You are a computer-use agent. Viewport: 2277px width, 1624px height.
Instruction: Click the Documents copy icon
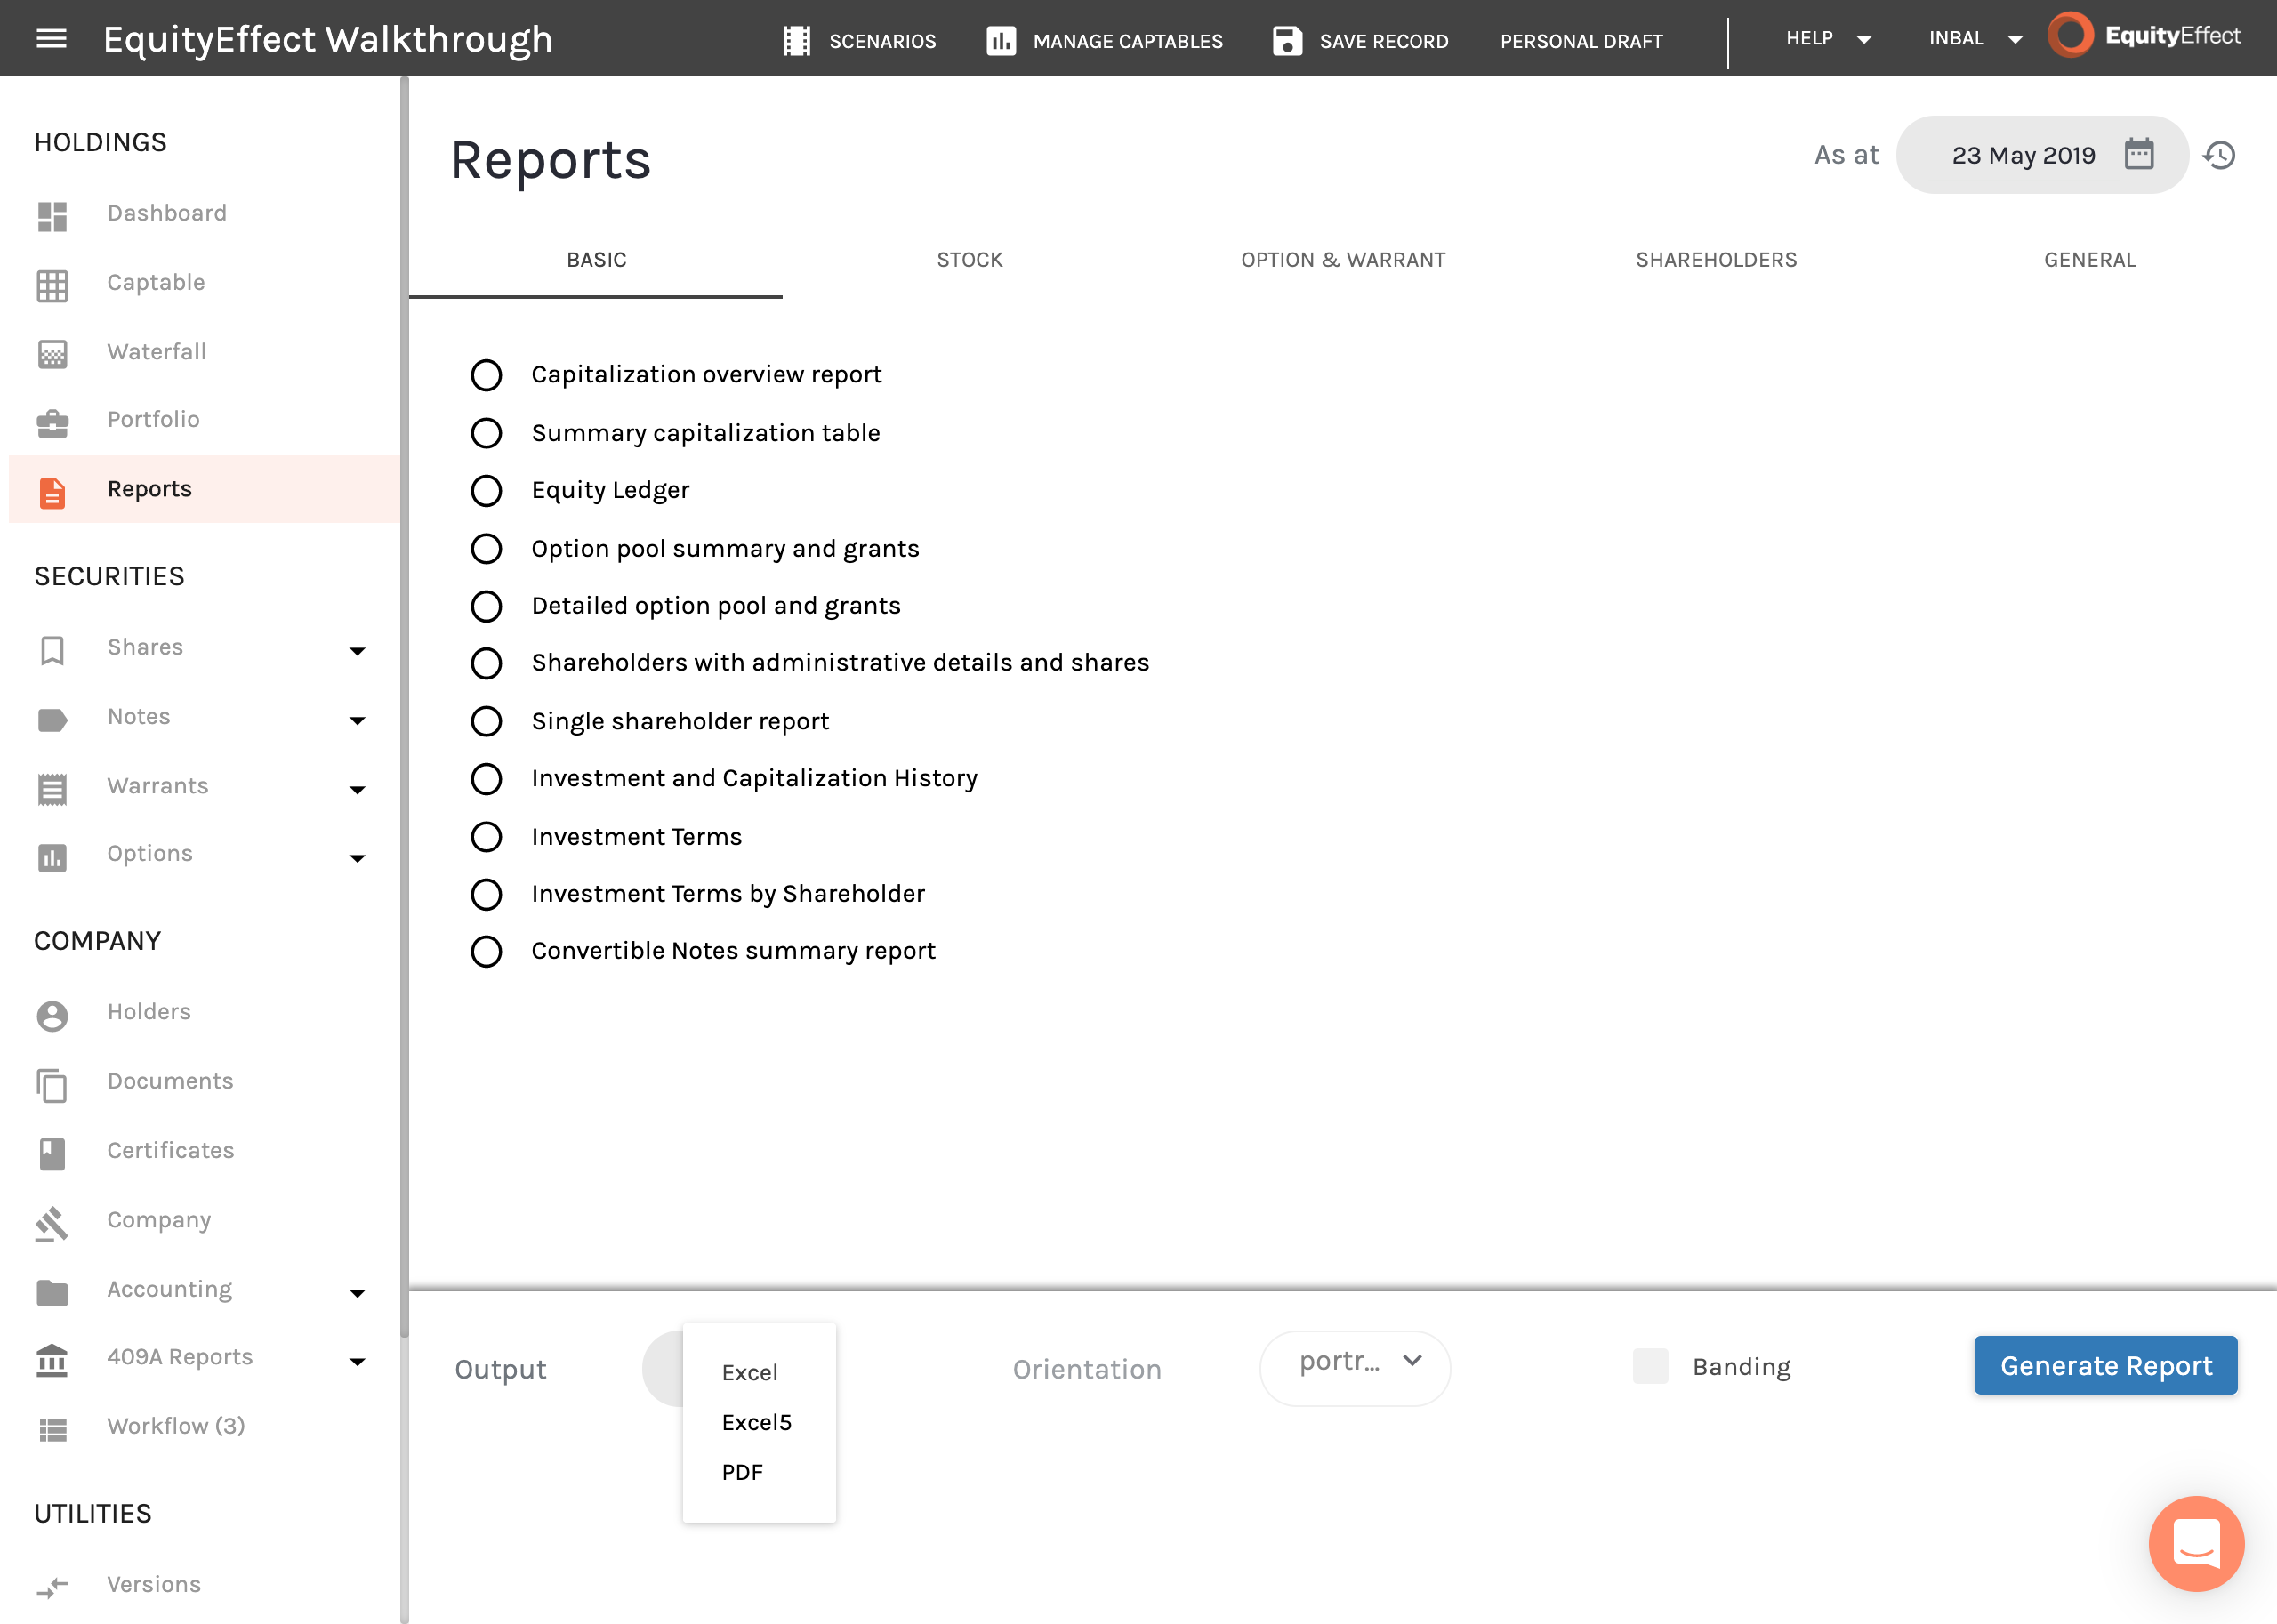click(x=52, y=1085)
